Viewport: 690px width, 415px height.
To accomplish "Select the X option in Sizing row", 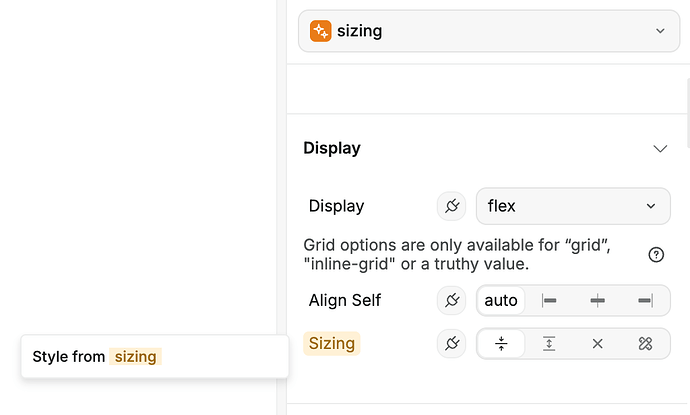I will [x=597, y=344].
